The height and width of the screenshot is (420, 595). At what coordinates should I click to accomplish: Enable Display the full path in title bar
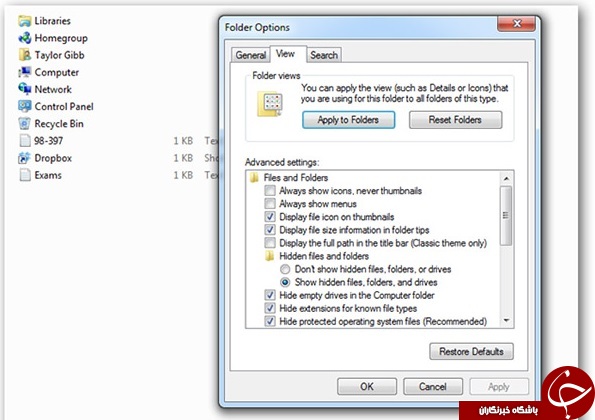pos(270,243)
